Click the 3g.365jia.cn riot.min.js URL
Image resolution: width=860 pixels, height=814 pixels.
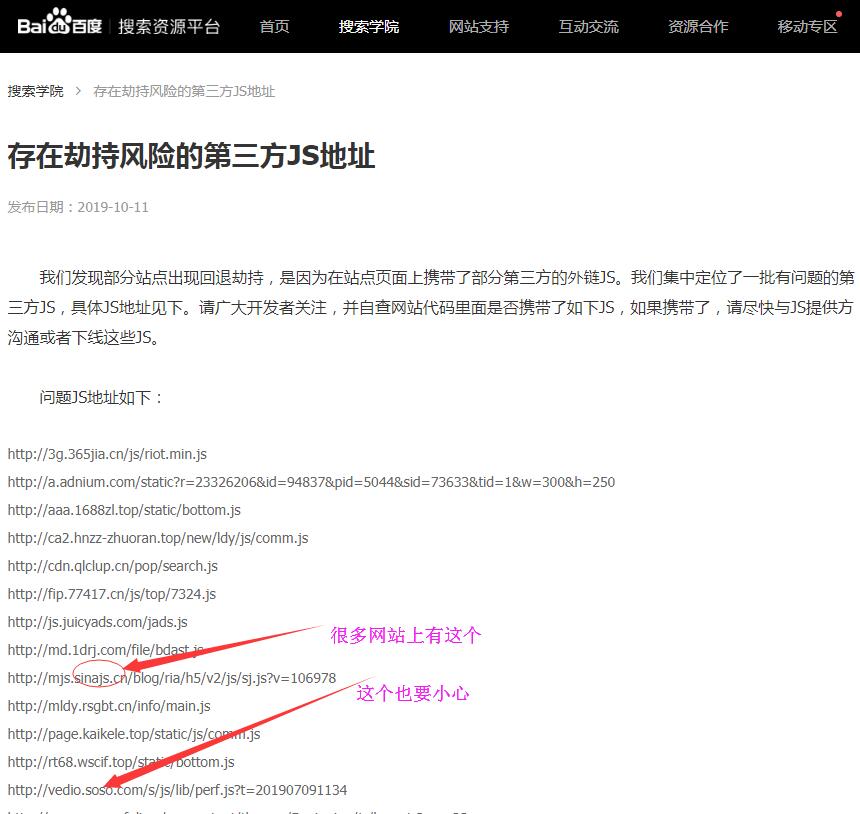pos(107,454)
